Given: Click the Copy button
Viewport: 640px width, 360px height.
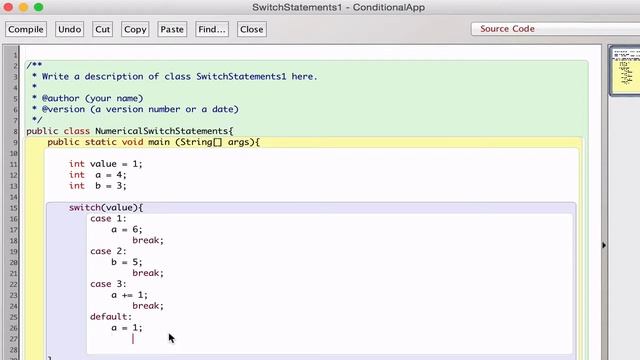Looking at the screenshot, I should (135, 29).
